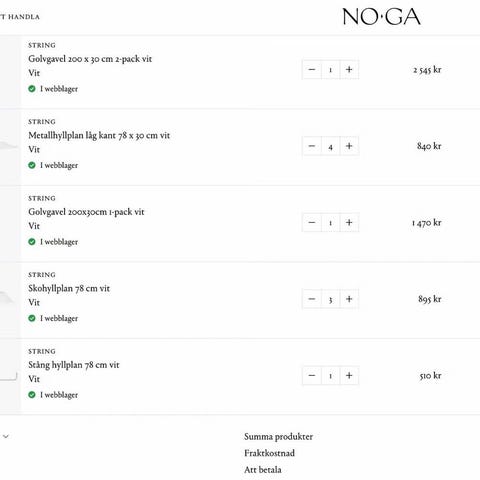The image size is (480, 480).
Task: Click the Metallhyllplan product thumbnail
Action: pos(10,147)
